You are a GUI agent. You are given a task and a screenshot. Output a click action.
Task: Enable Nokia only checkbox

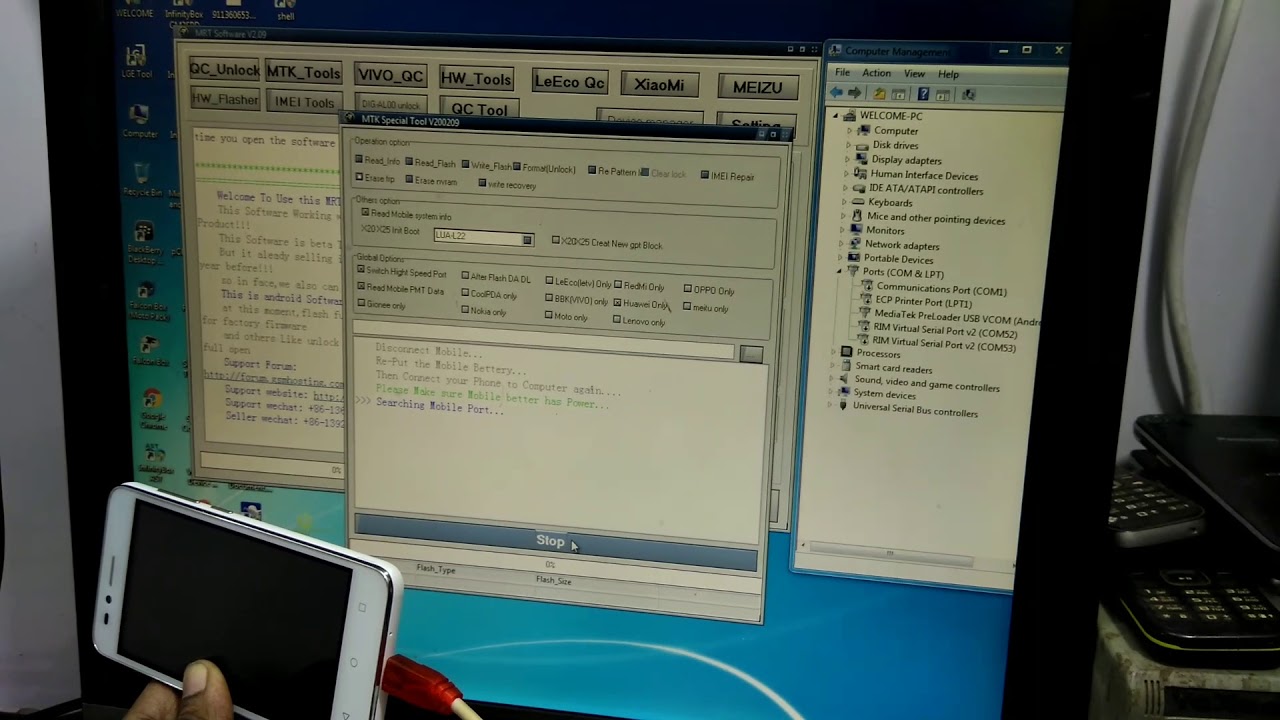pos(465,310)
